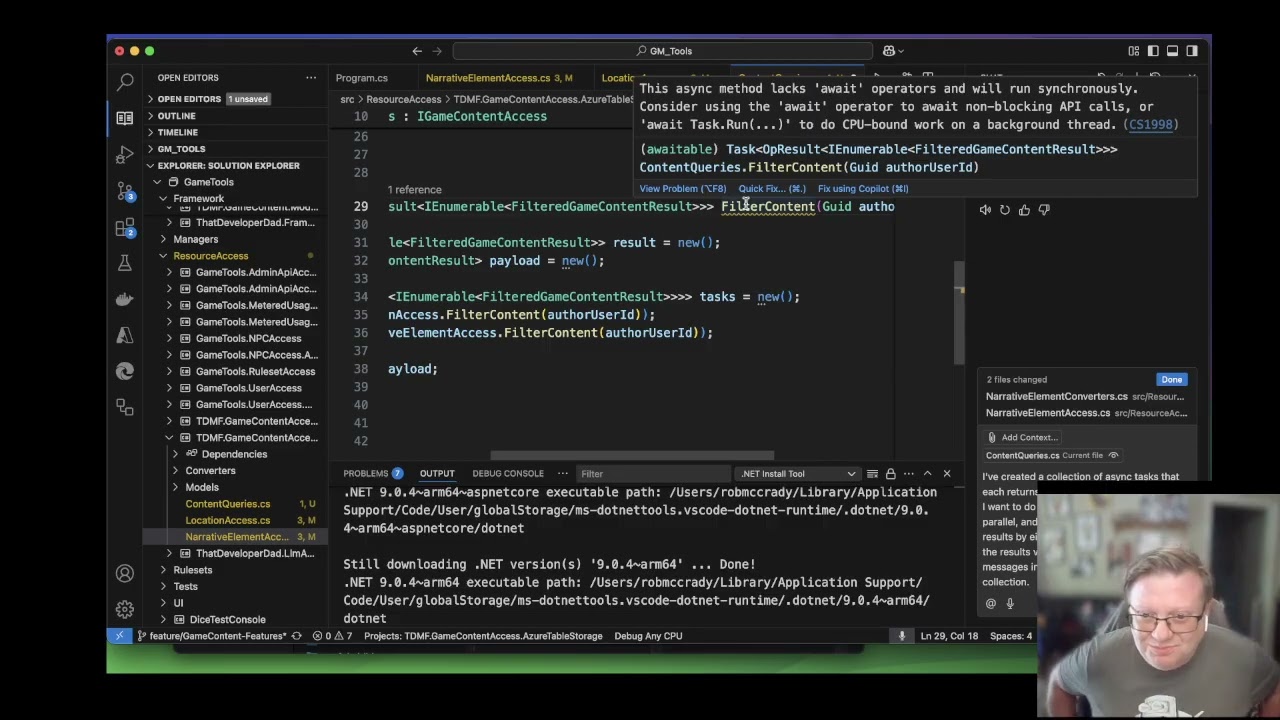Switch to the Program.cs tab
1280x720 pixels.
click(362, 78)
